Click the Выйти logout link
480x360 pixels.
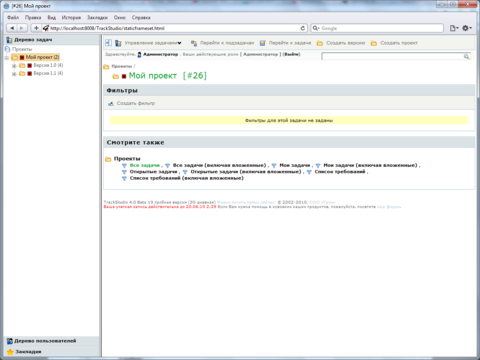click(291, 54)
